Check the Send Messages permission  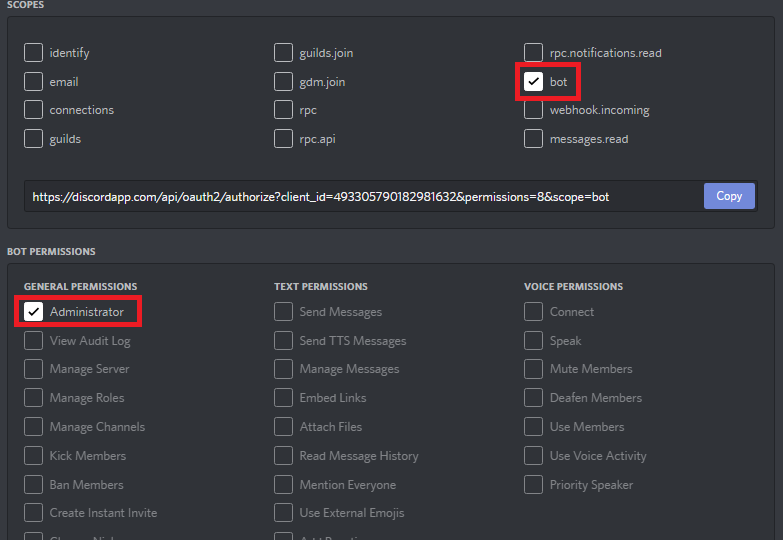(x=283, y=312)
